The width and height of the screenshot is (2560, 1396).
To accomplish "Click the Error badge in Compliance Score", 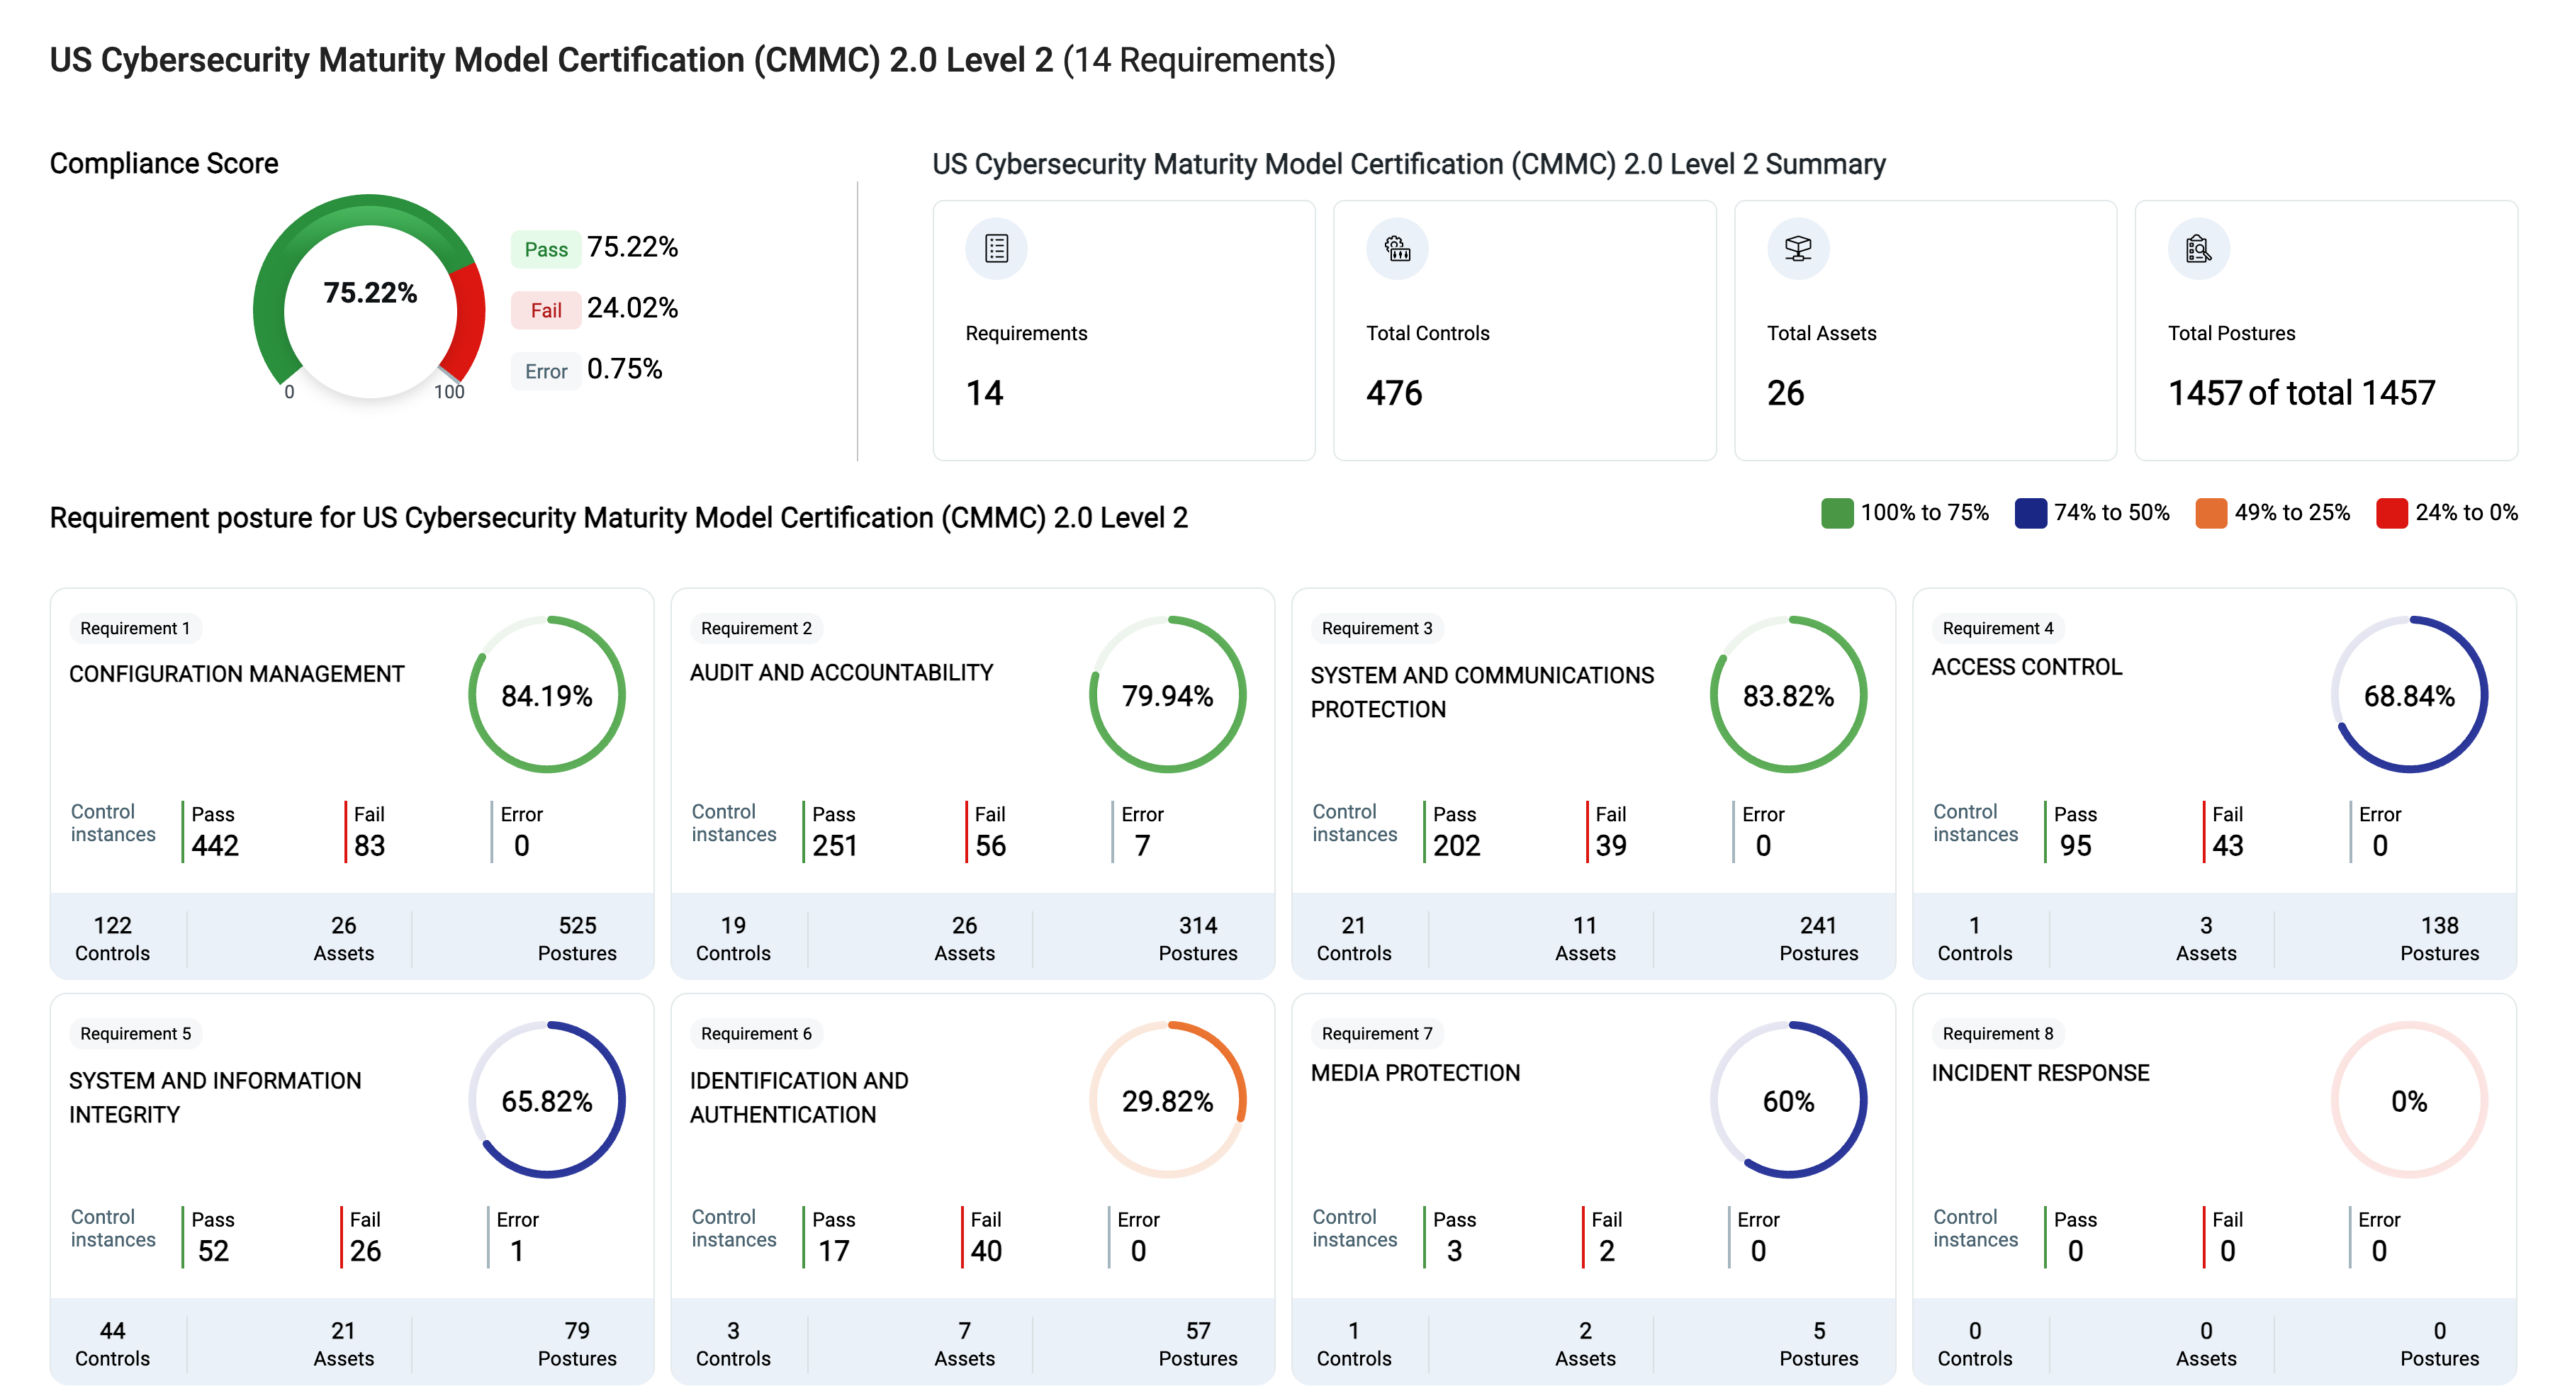I will coord(546,371).
